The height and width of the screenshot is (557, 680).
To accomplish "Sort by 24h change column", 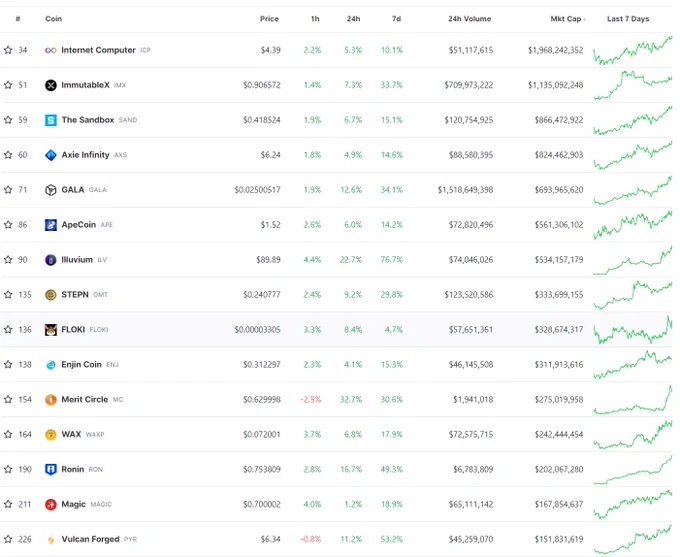I will (353, 19).
